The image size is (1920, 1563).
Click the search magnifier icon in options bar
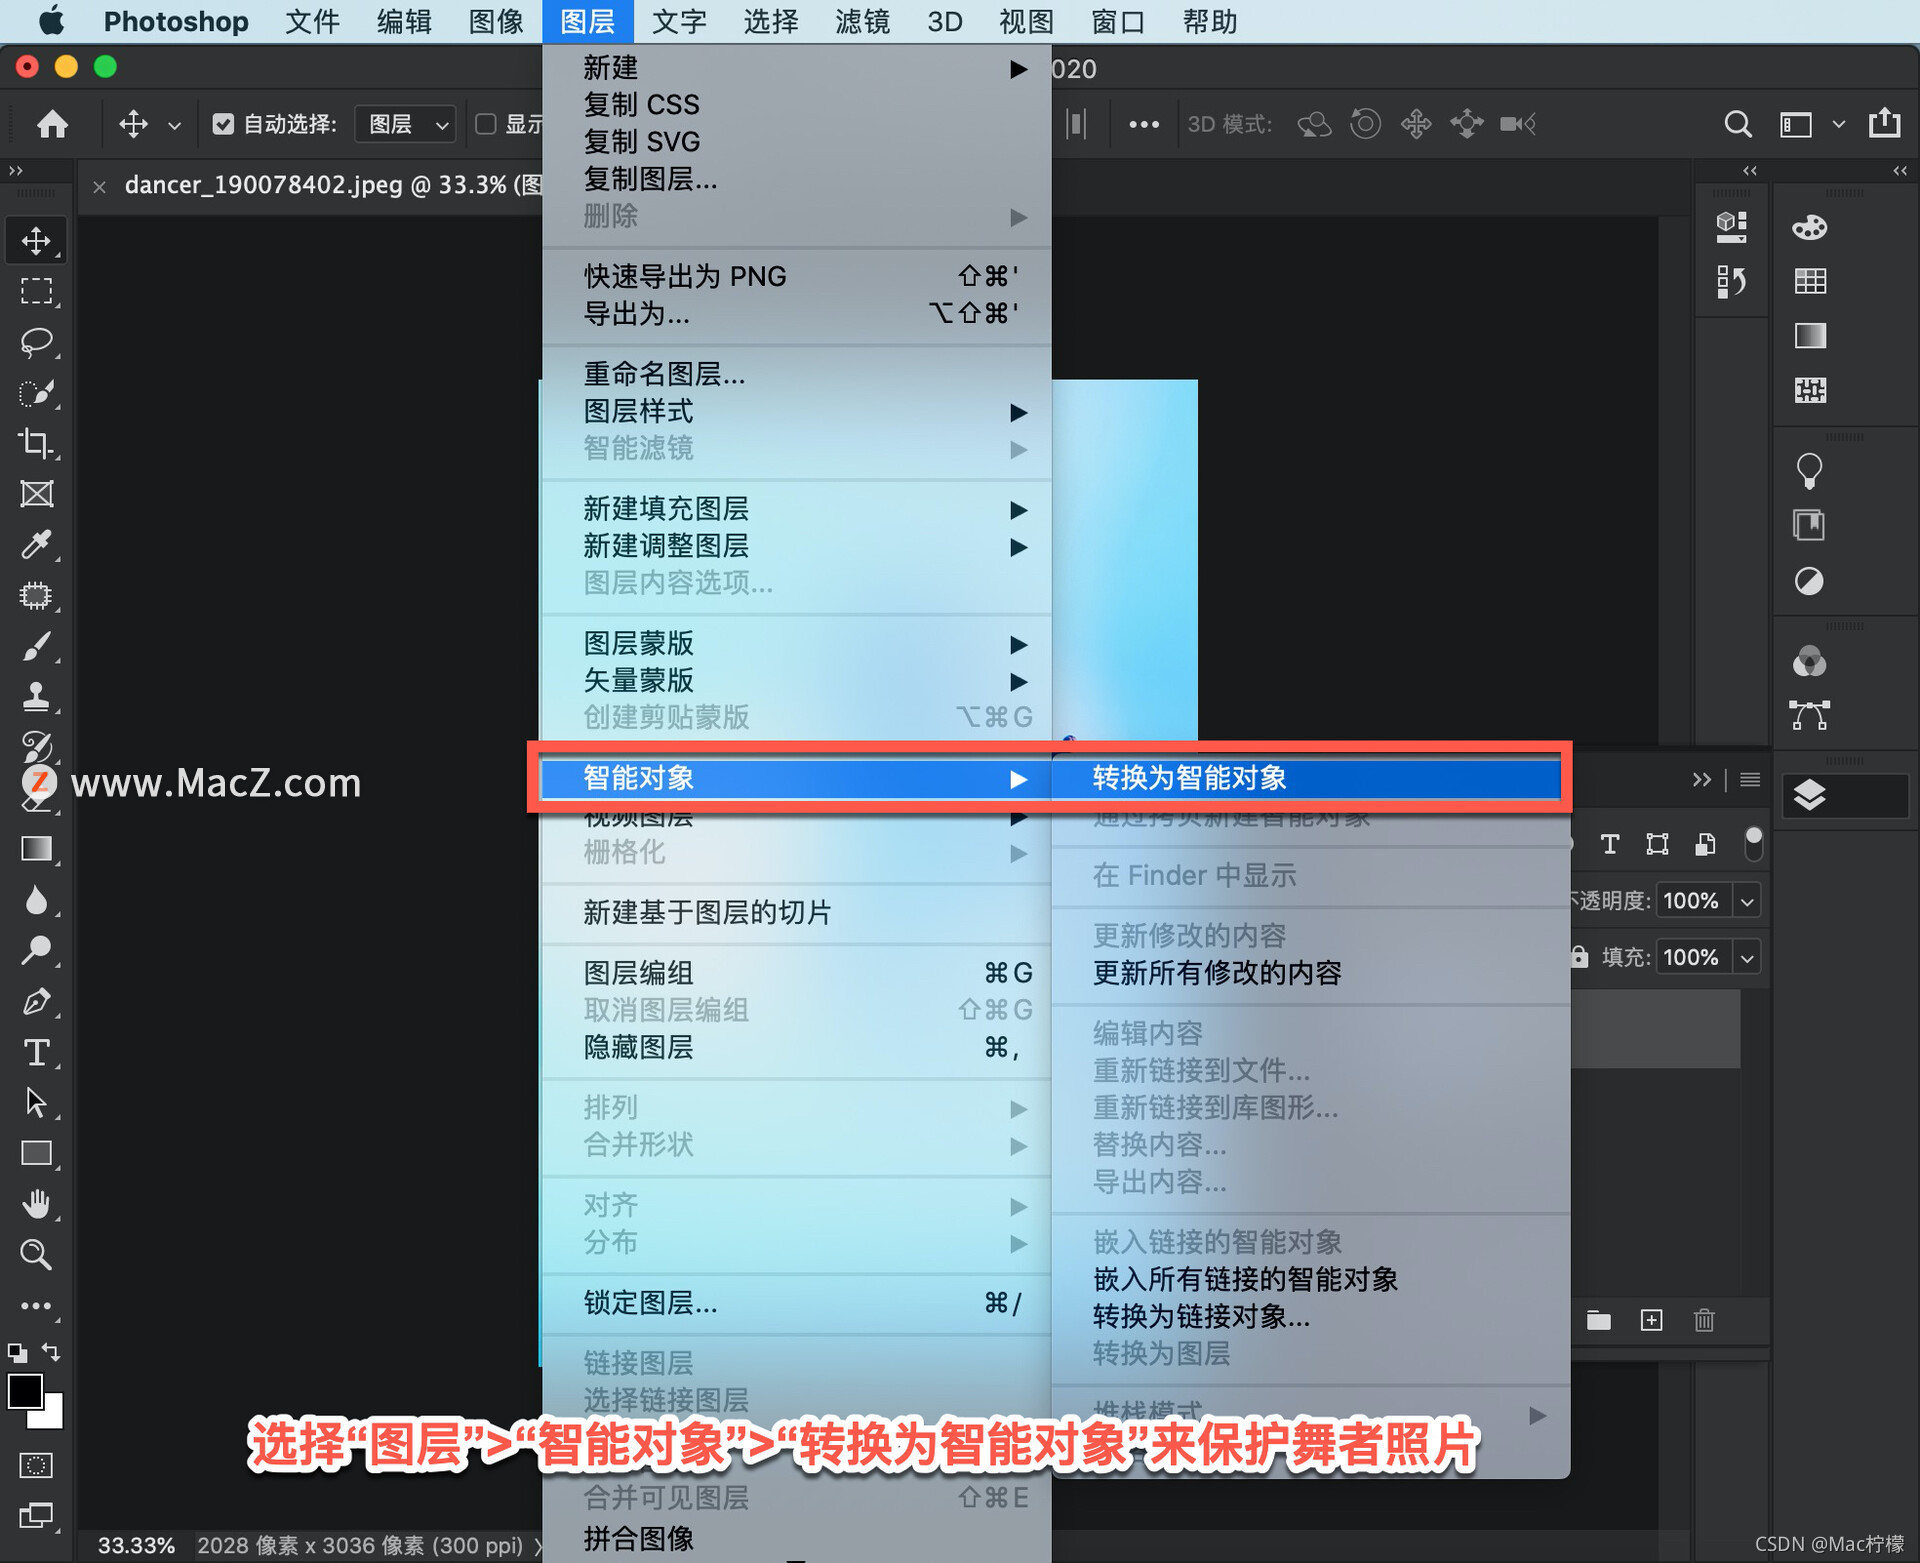tap(1738, 124)
